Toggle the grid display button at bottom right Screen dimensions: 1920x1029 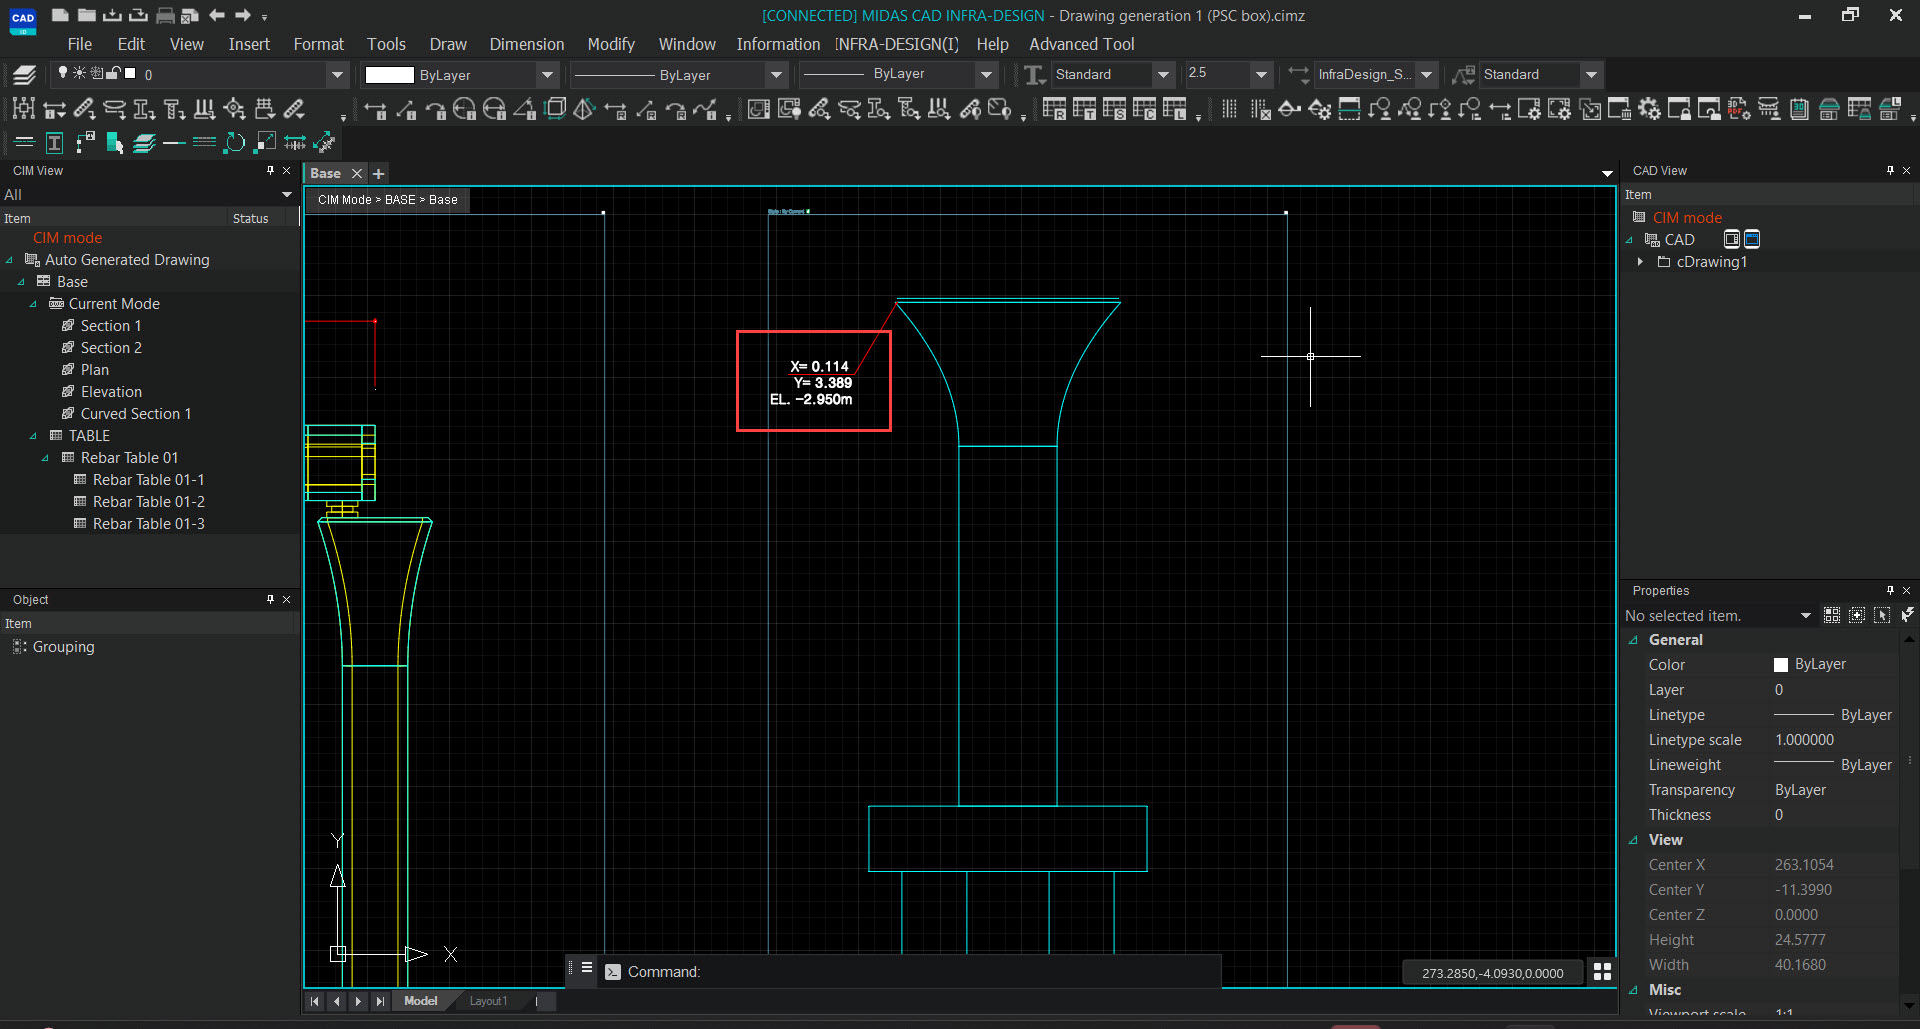tap(1602, 972)
